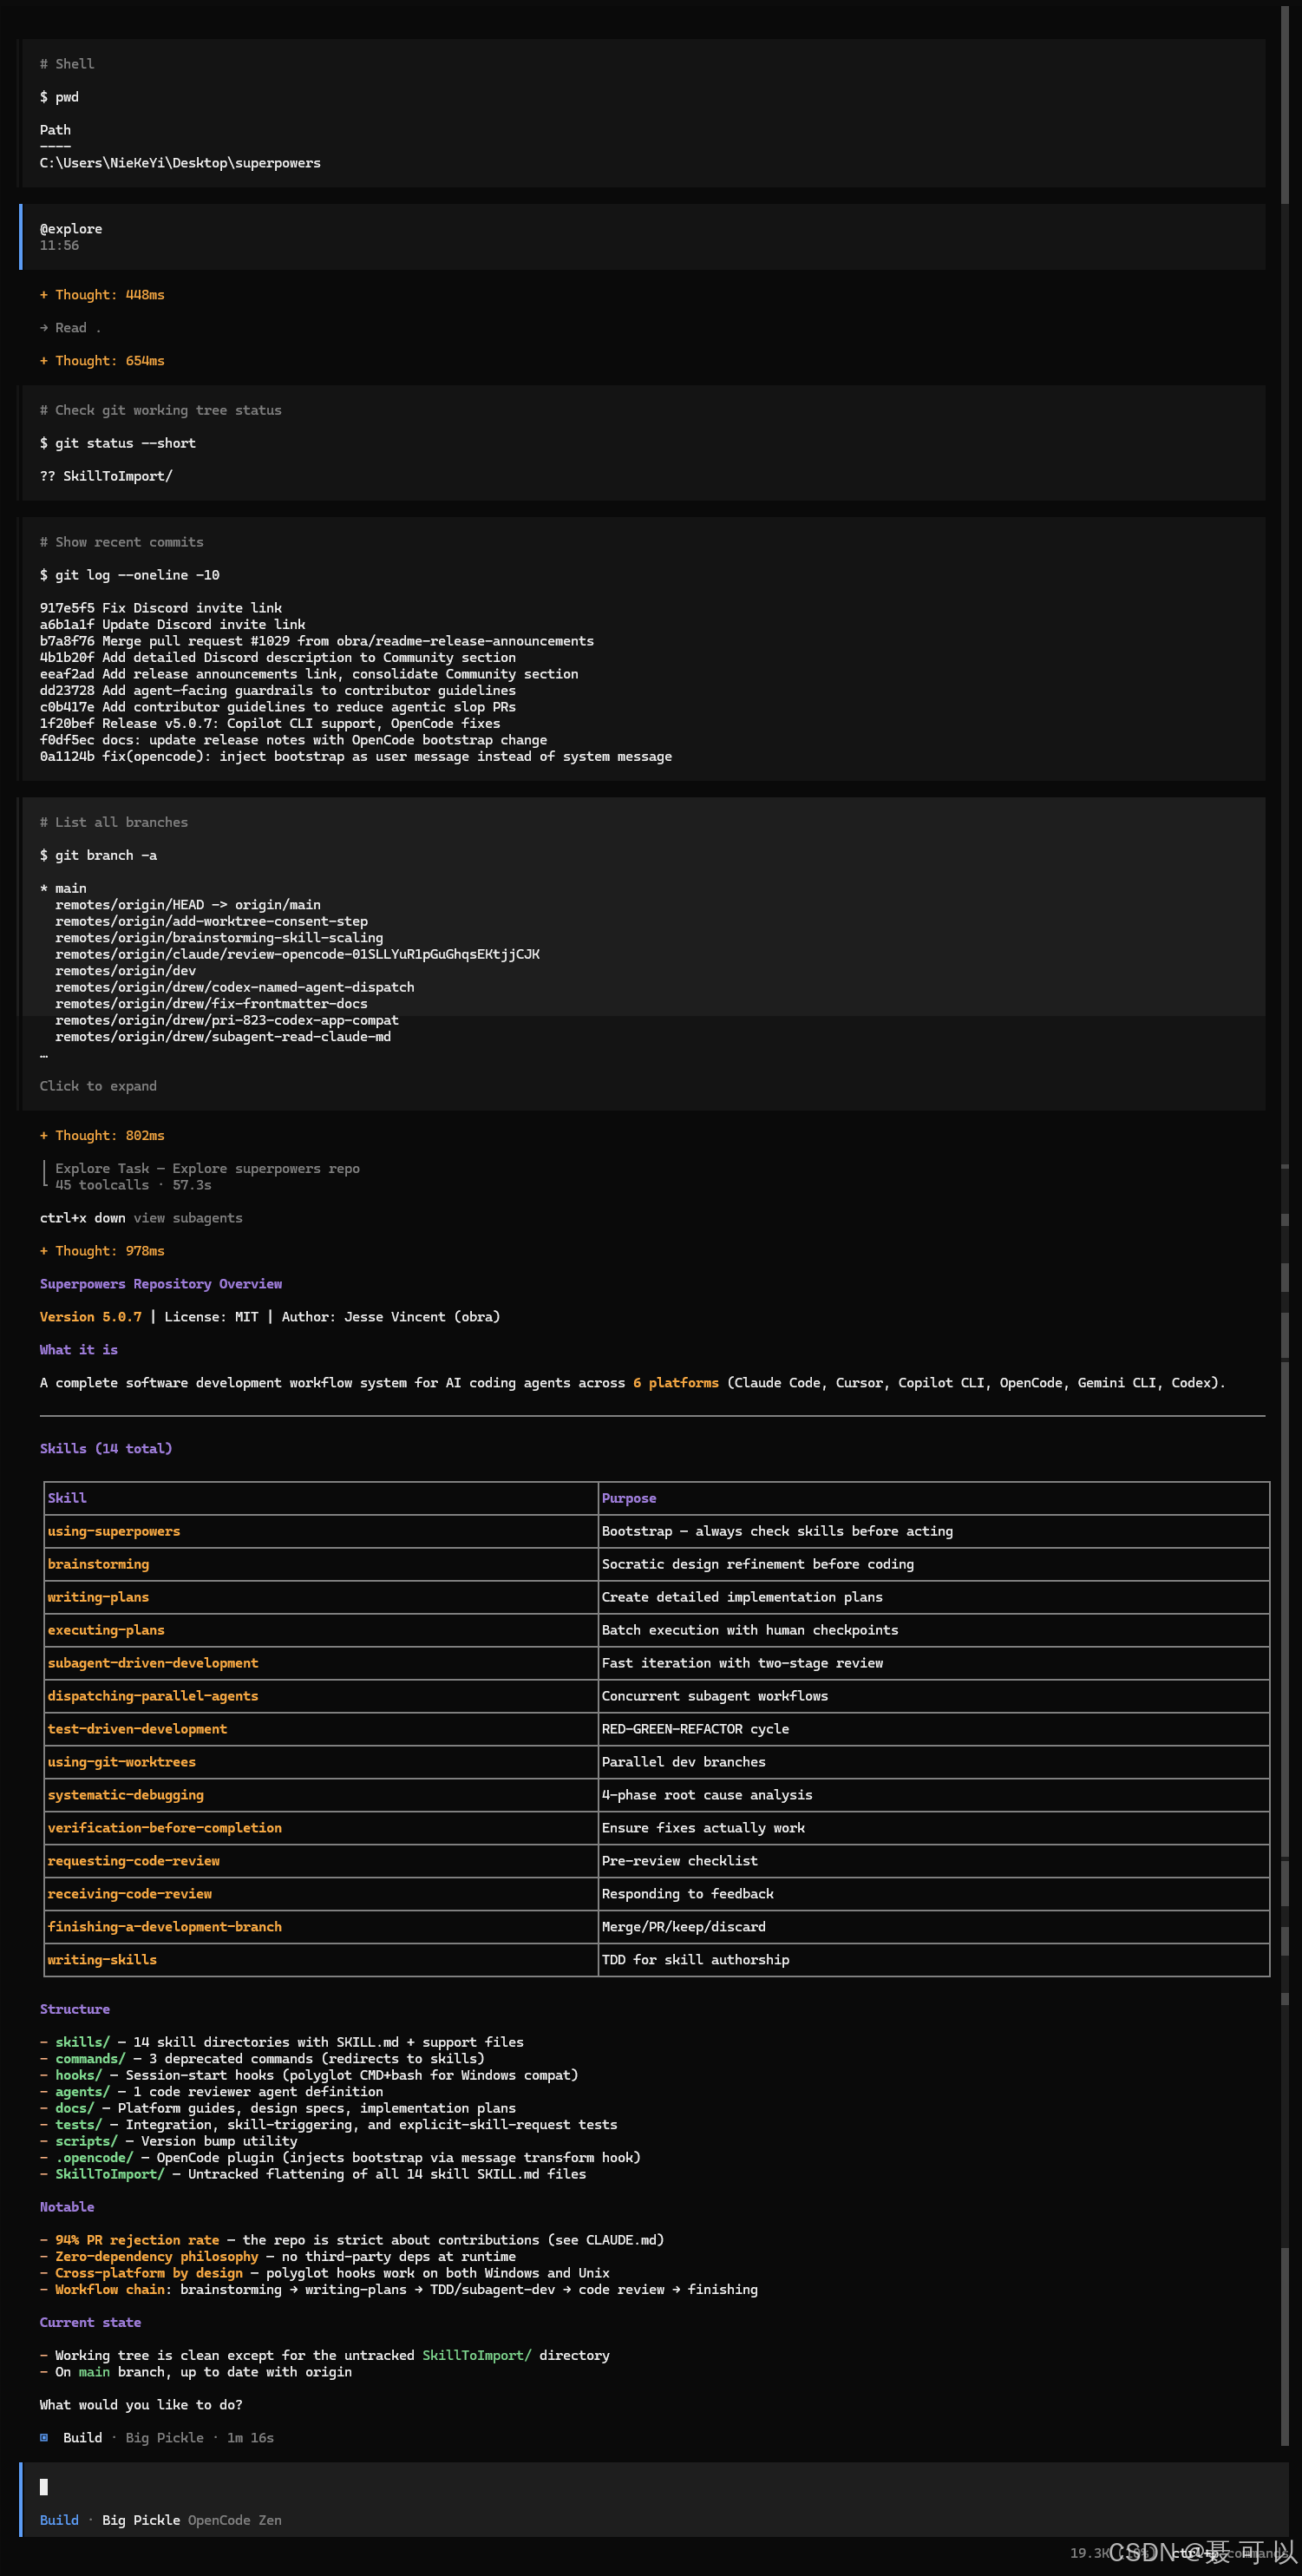The image size is (1302, 2576).
Task: Focus the prompt input field at bottom
Action: point(655,2487)
